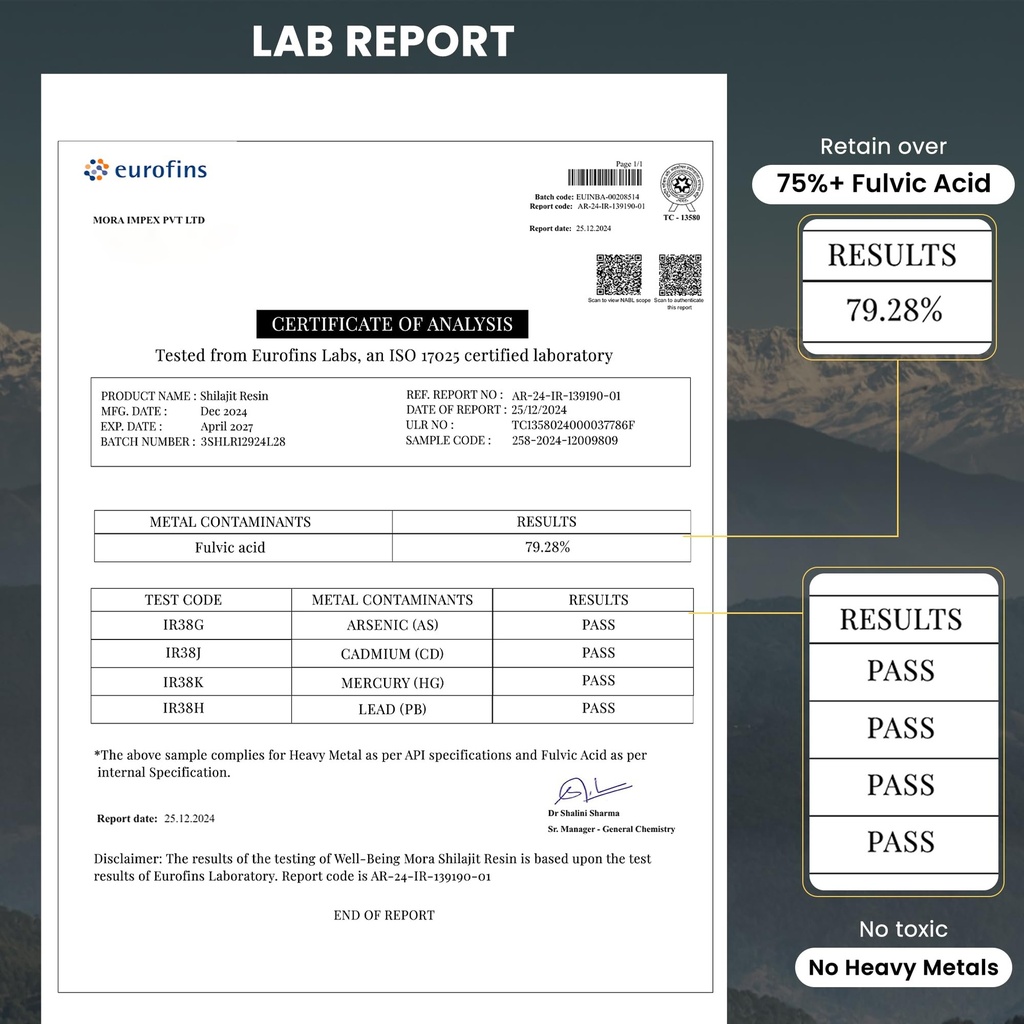Select the No Heavy Metals badge
The height and width of the screenshot is (1024, 1024).
pos(903,967)
